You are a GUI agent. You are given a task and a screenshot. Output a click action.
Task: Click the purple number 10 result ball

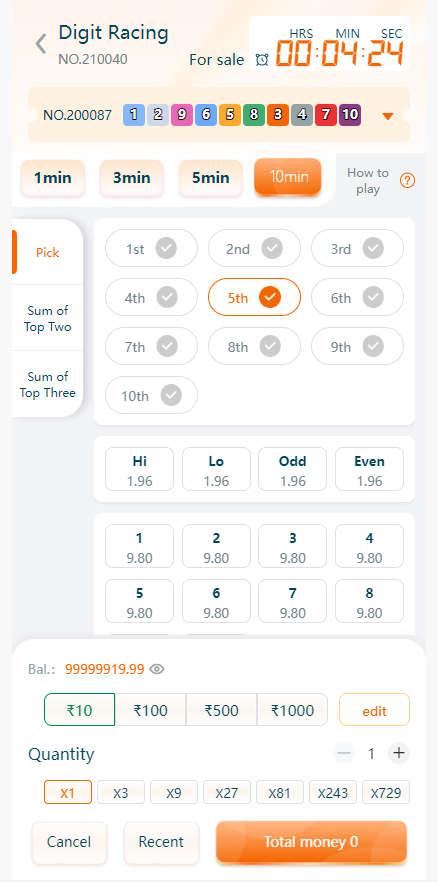[x=350, y=115]
